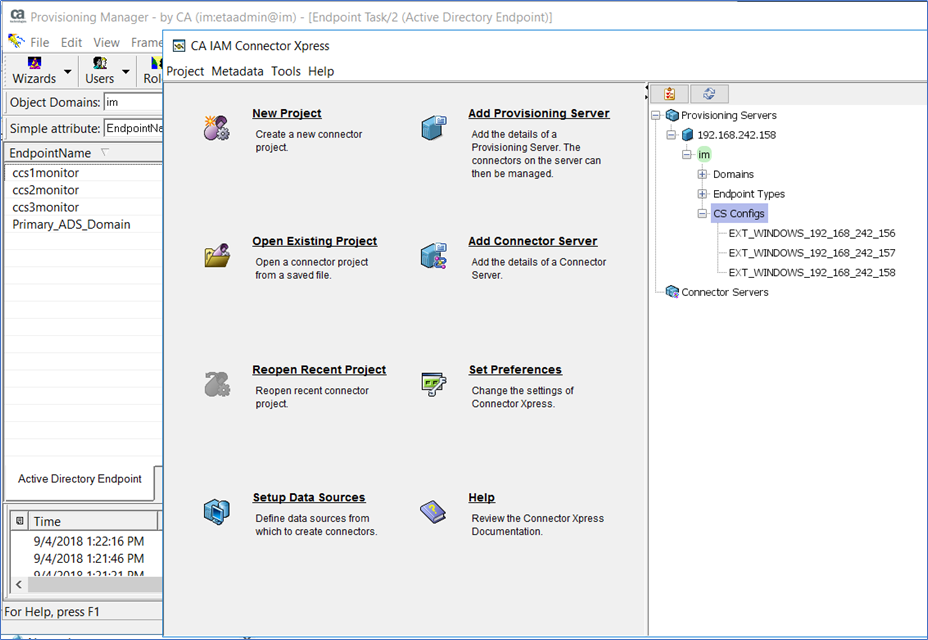Select the Domains tree item label
928x640 pixels.
[733, 174]
